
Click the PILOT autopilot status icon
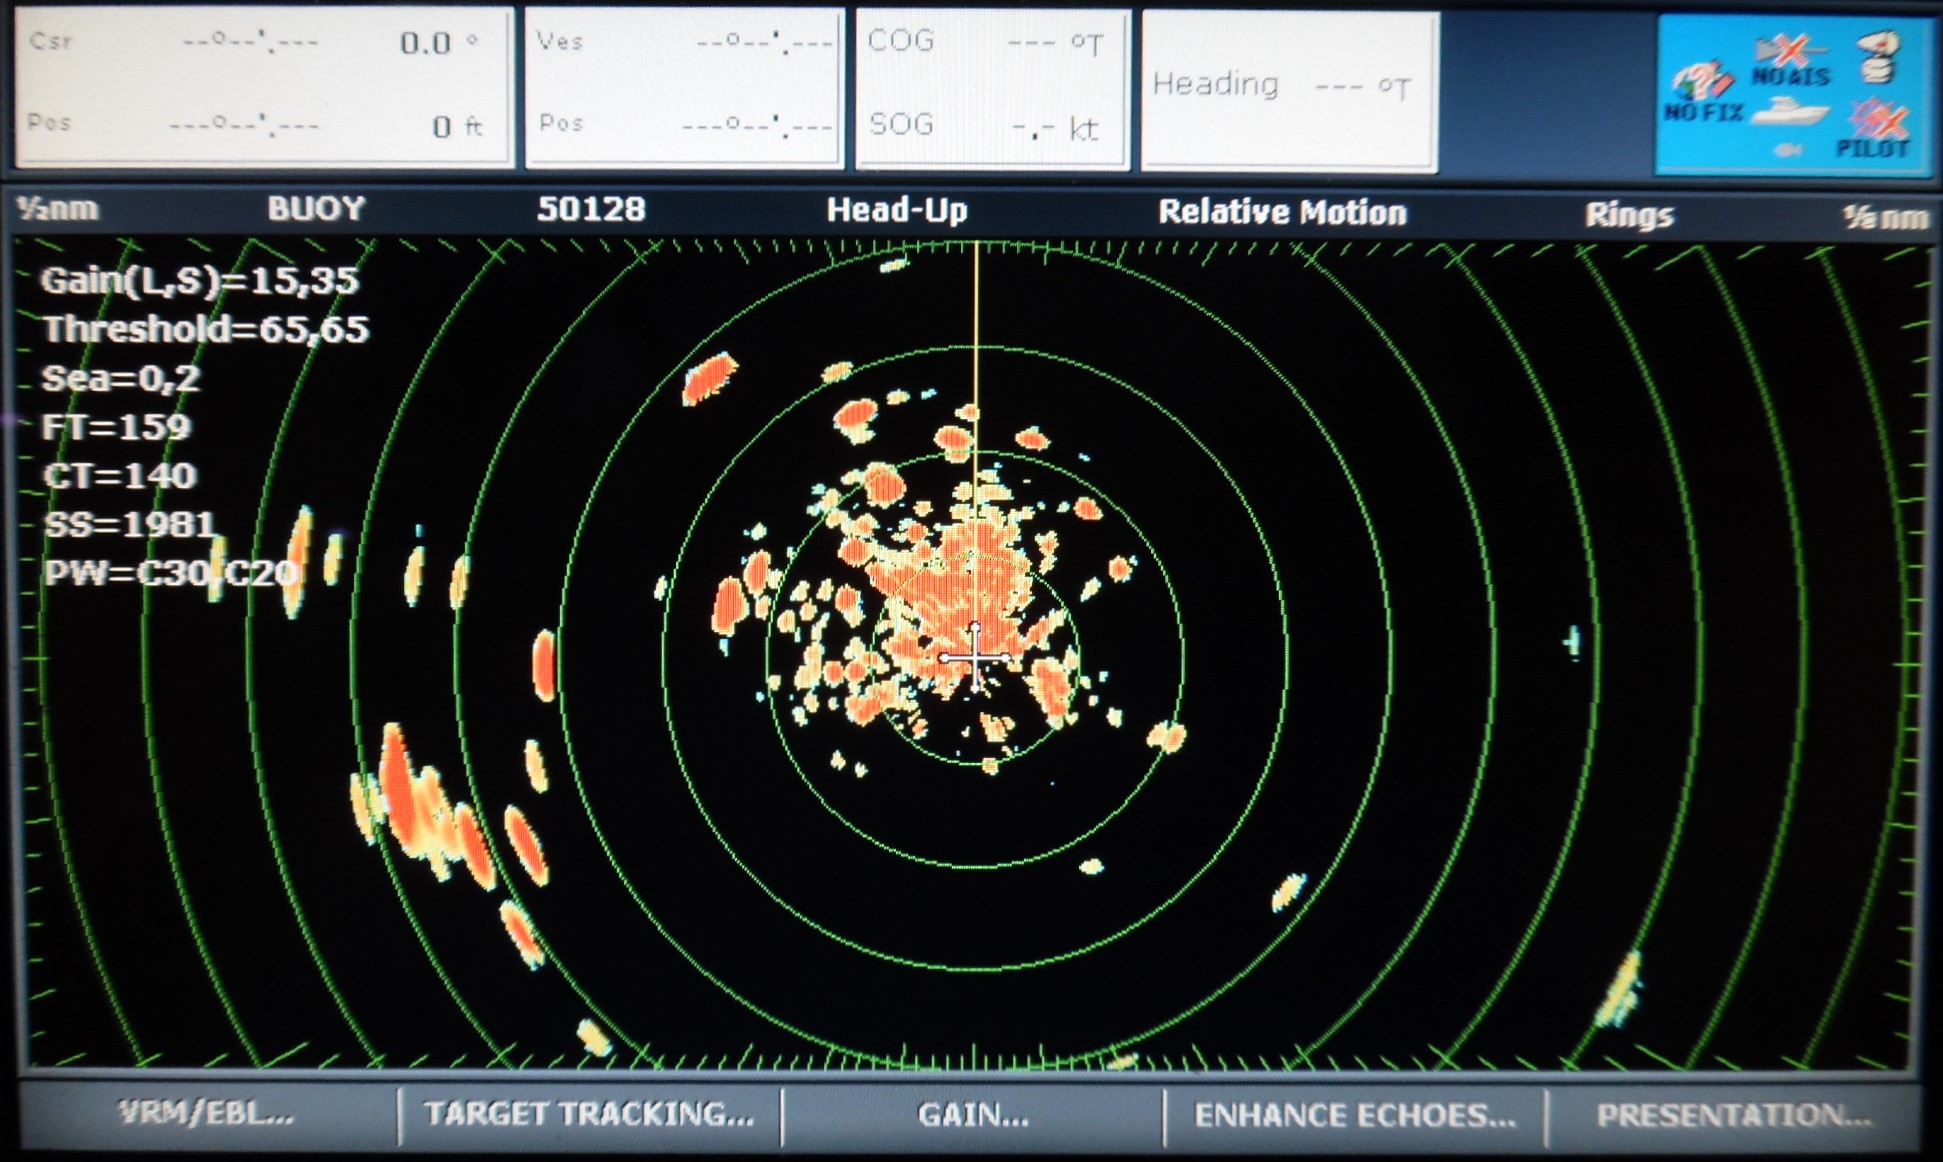coord(1873,130)
